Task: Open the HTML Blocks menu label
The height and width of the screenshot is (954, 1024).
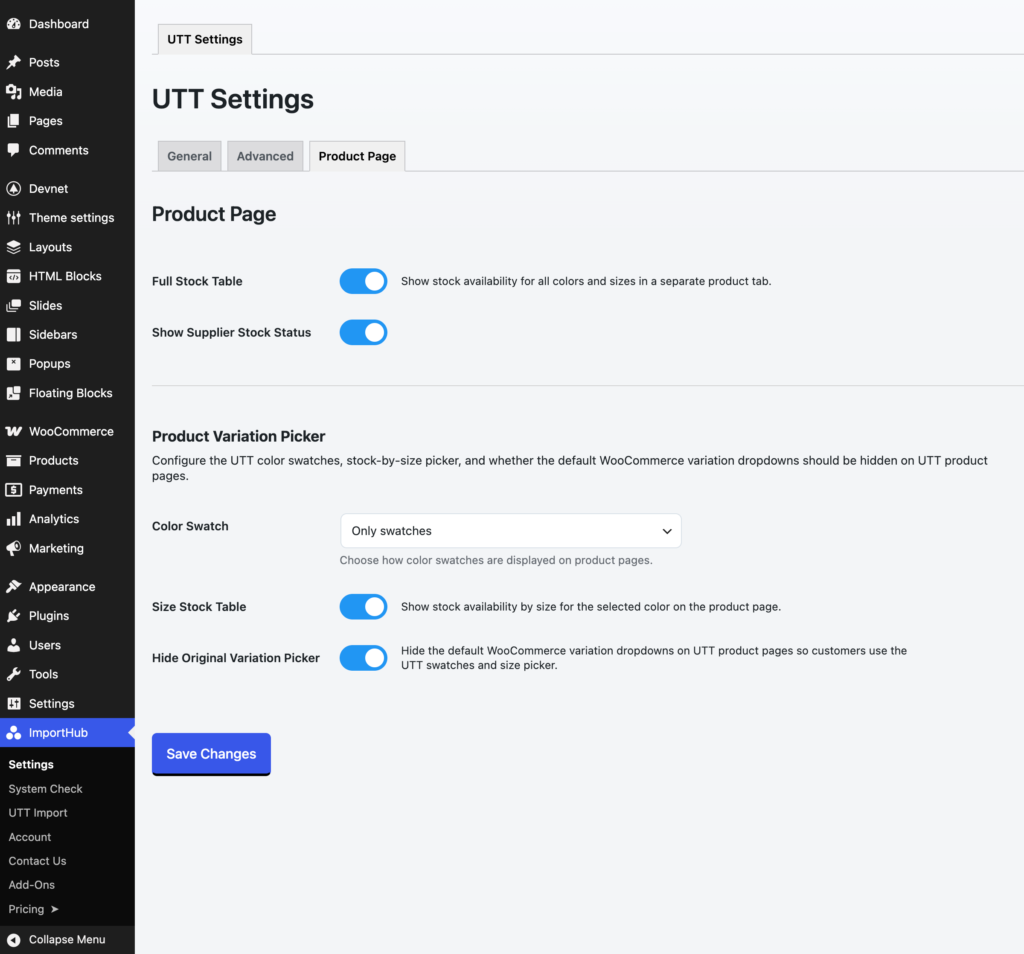Action: click(x=65, y=276)
